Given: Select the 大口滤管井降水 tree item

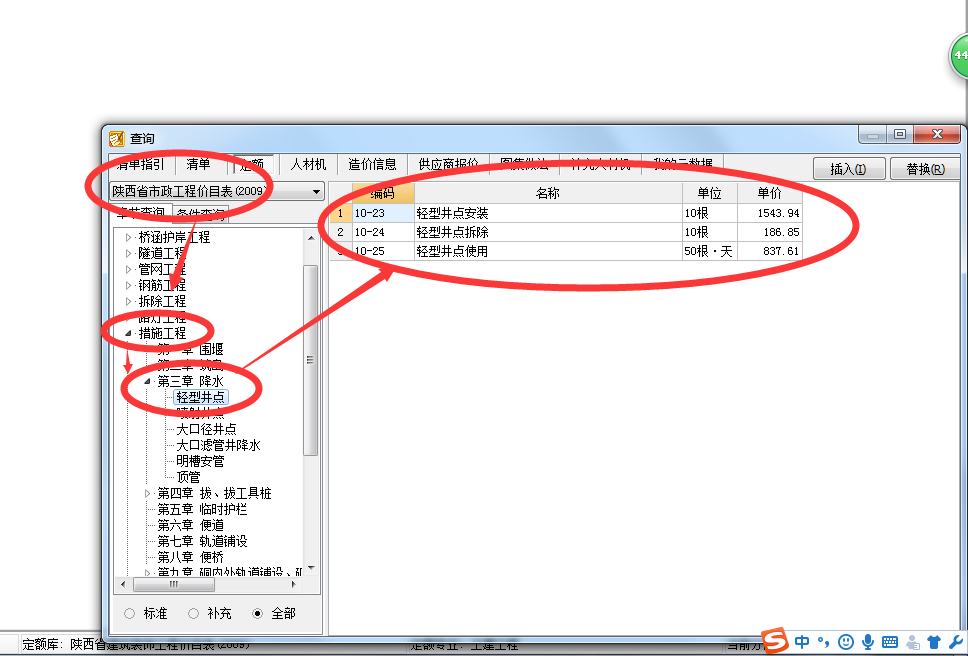Looking at the screenshot, I should [219, 445].
